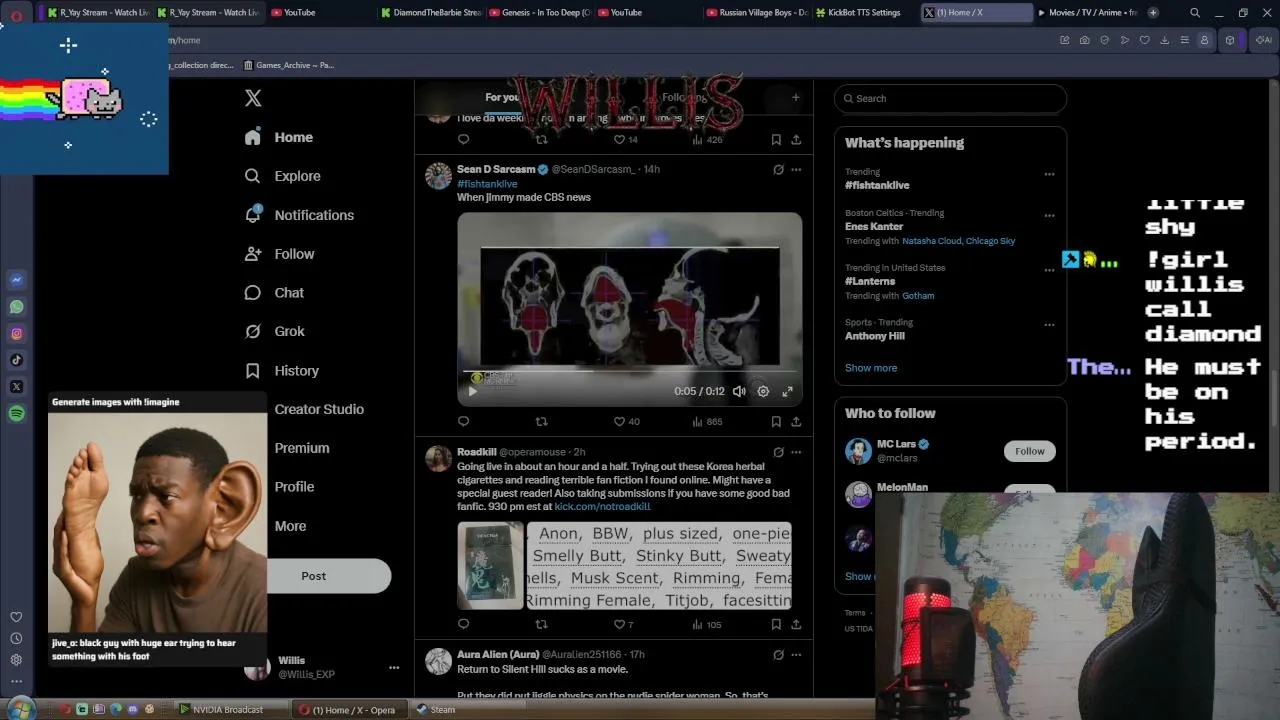Reply to Sean D Sarcasm's post
Image resolution: width=1280 pixels, height=720 pixels.
[463, 421]
